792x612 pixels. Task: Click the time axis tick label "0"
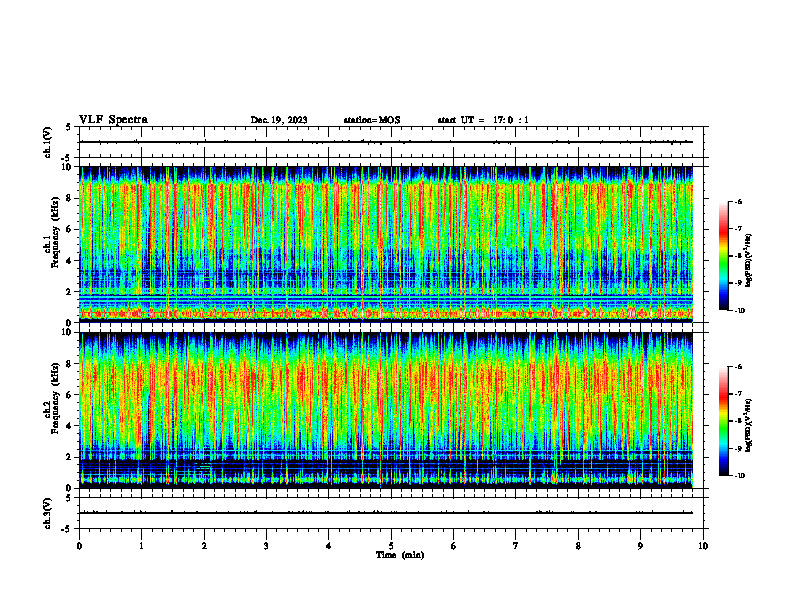tap(79, 546)
